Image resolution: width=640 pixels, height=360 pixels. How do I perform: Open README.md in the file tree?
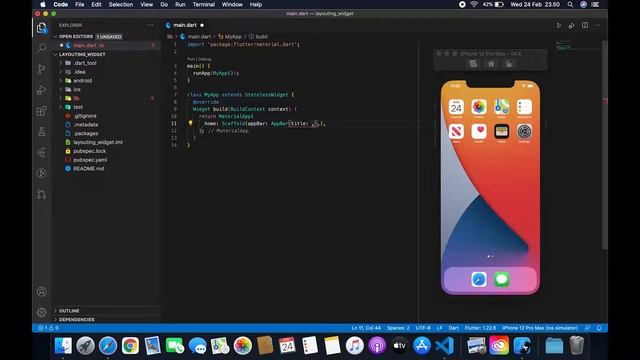pyautogui.click(x=89, y=169)
